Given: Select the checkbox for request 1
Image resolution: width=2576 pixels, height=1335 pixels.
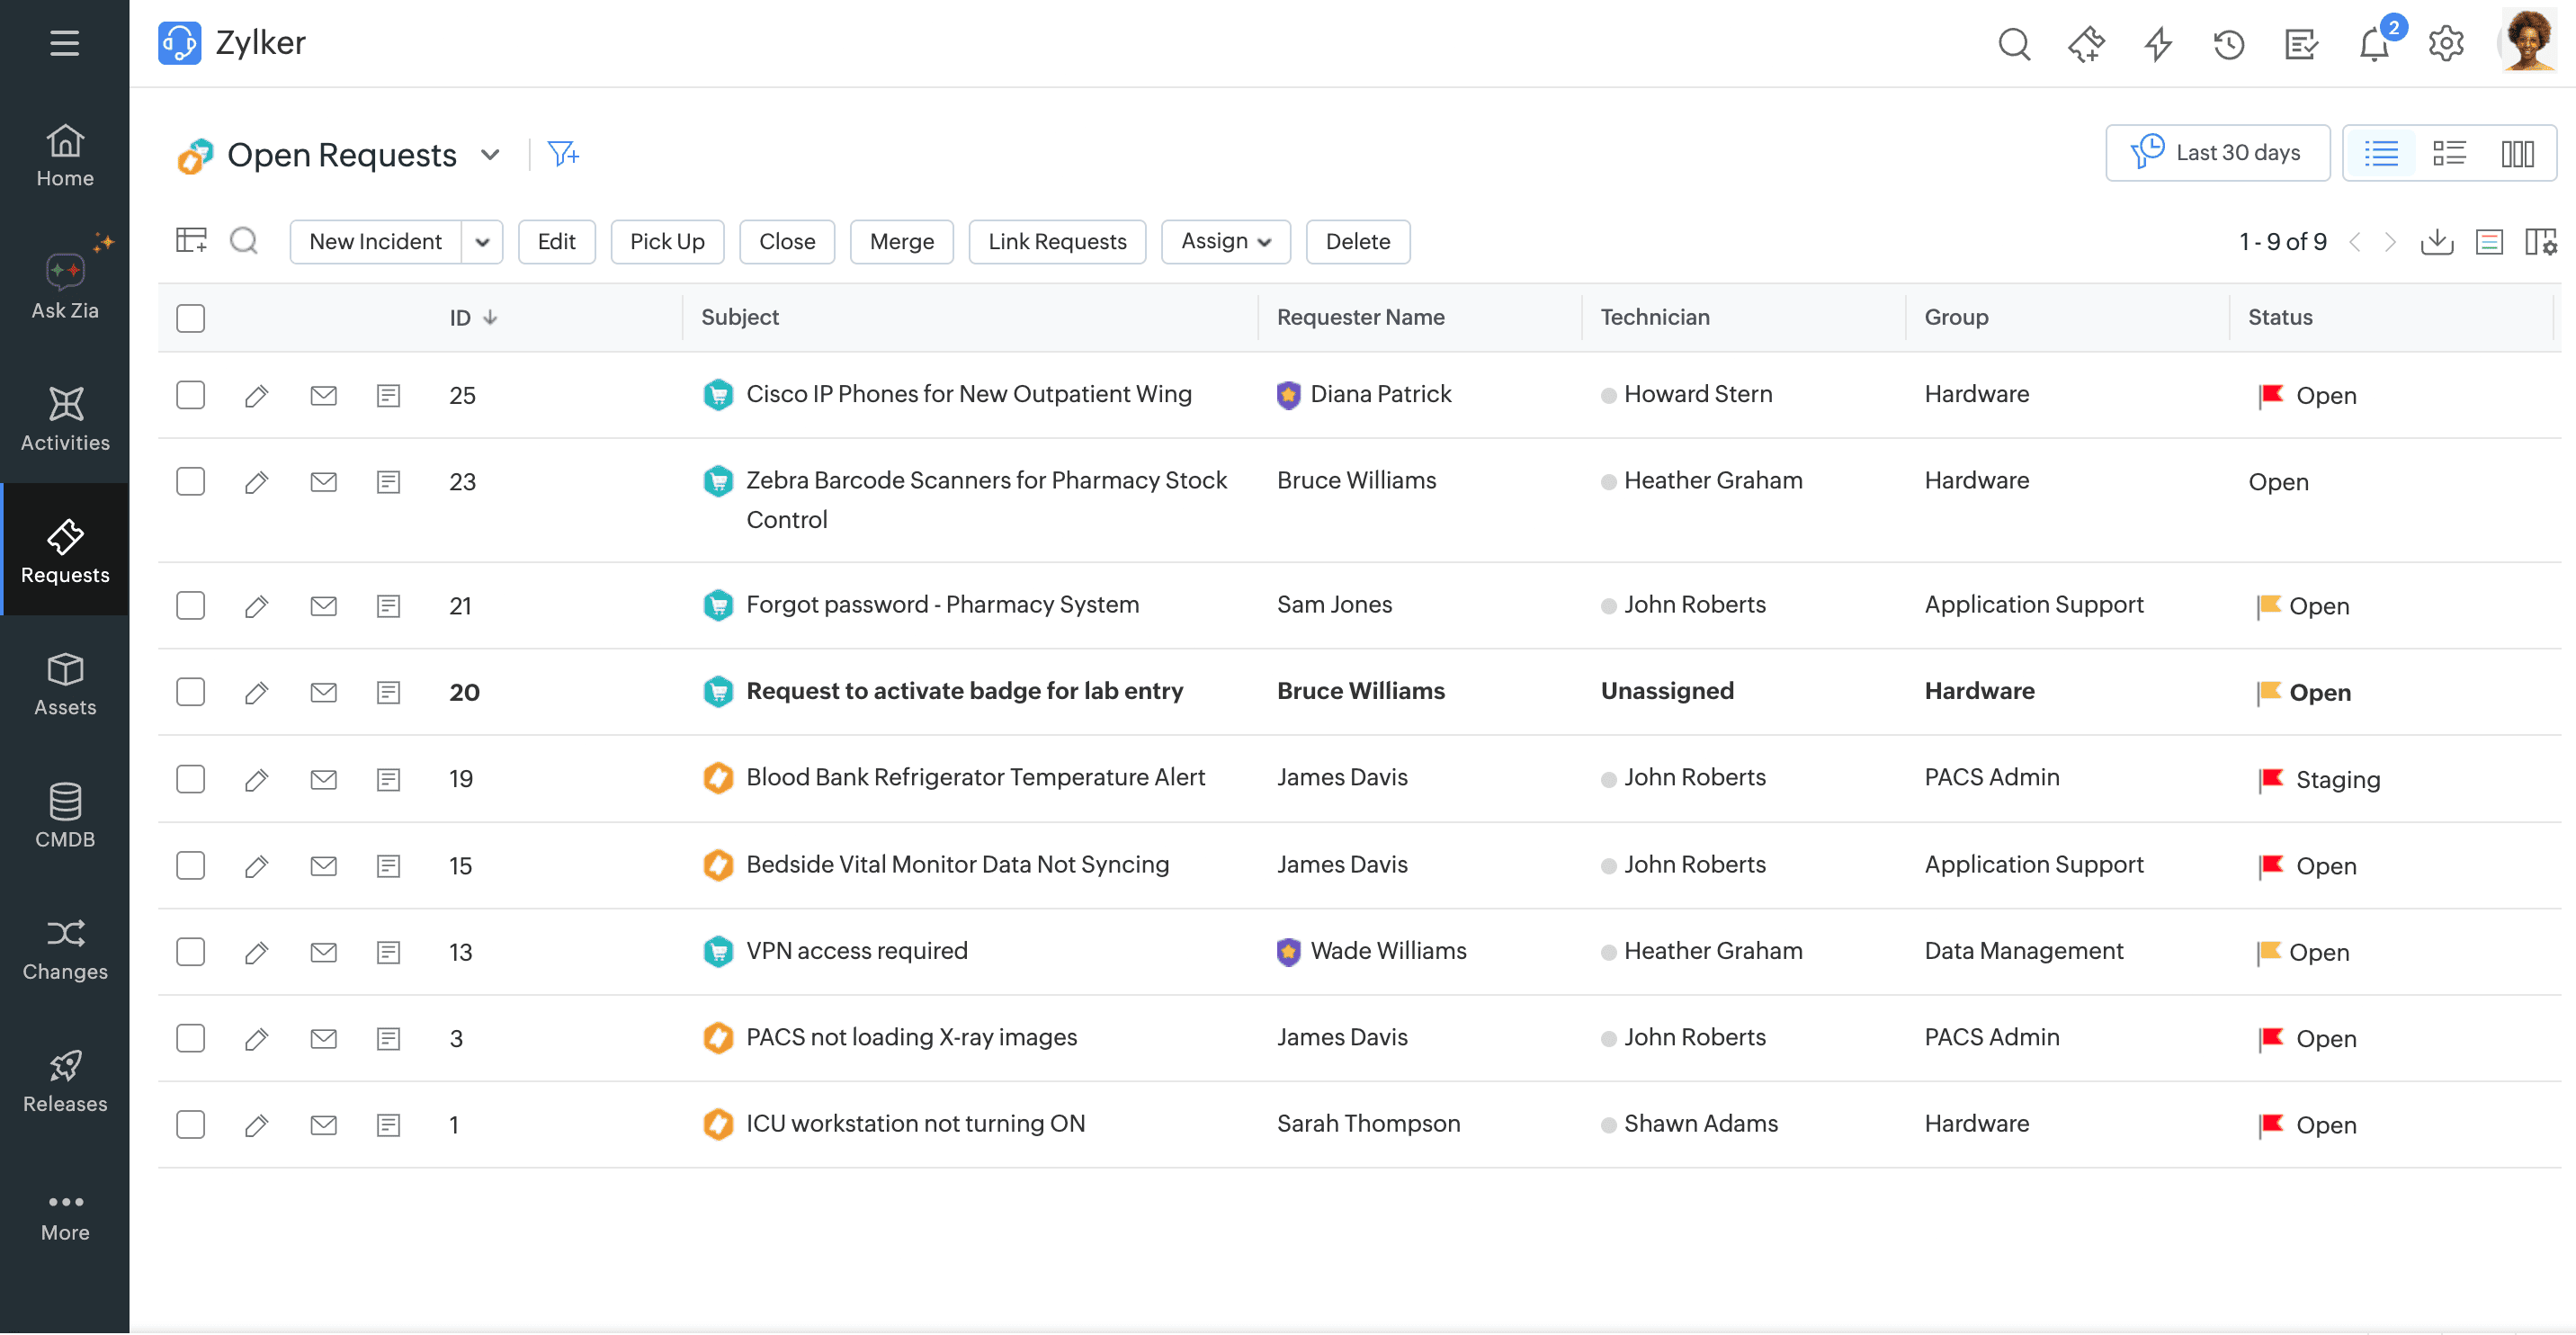Looking at the screenshot, I should click(x=190, y=1124).
